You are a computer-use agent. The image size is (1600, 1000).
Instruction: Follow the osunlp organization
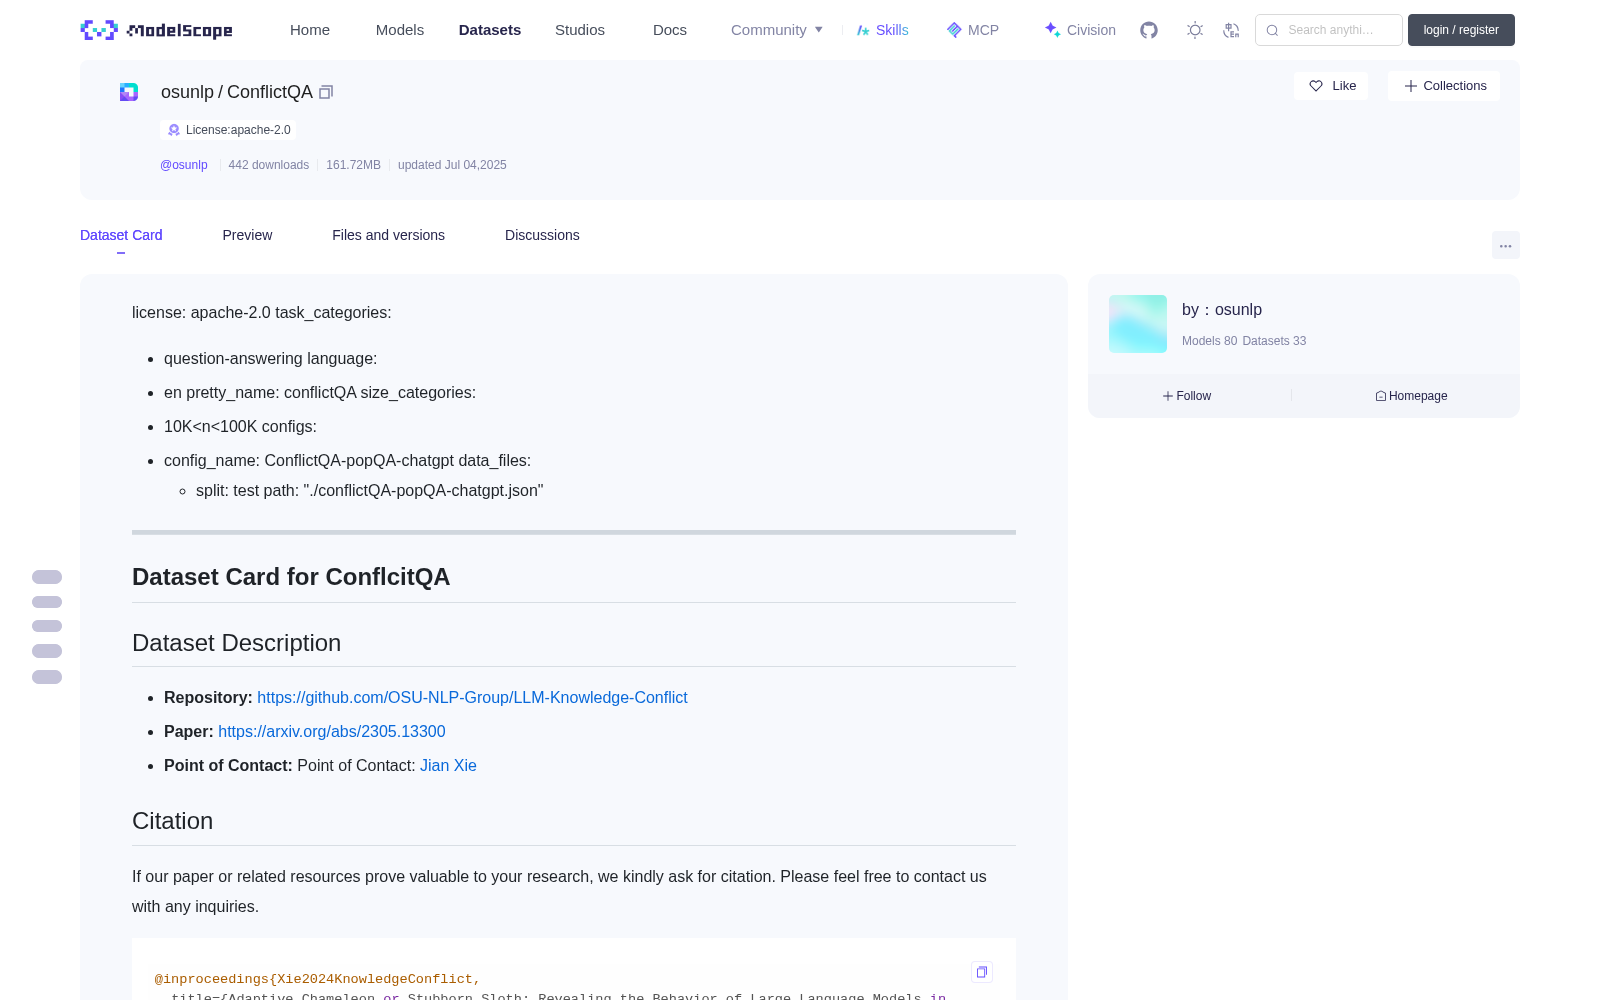point(1187,396)
